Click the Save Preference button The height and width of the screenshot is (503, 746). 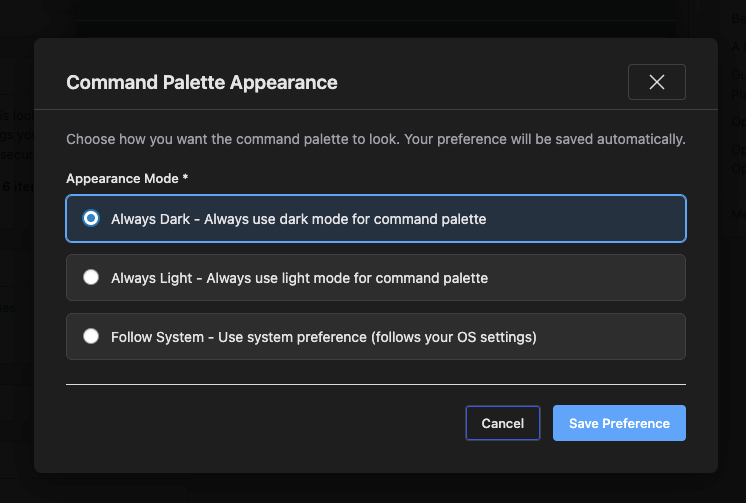coord(619,423)
